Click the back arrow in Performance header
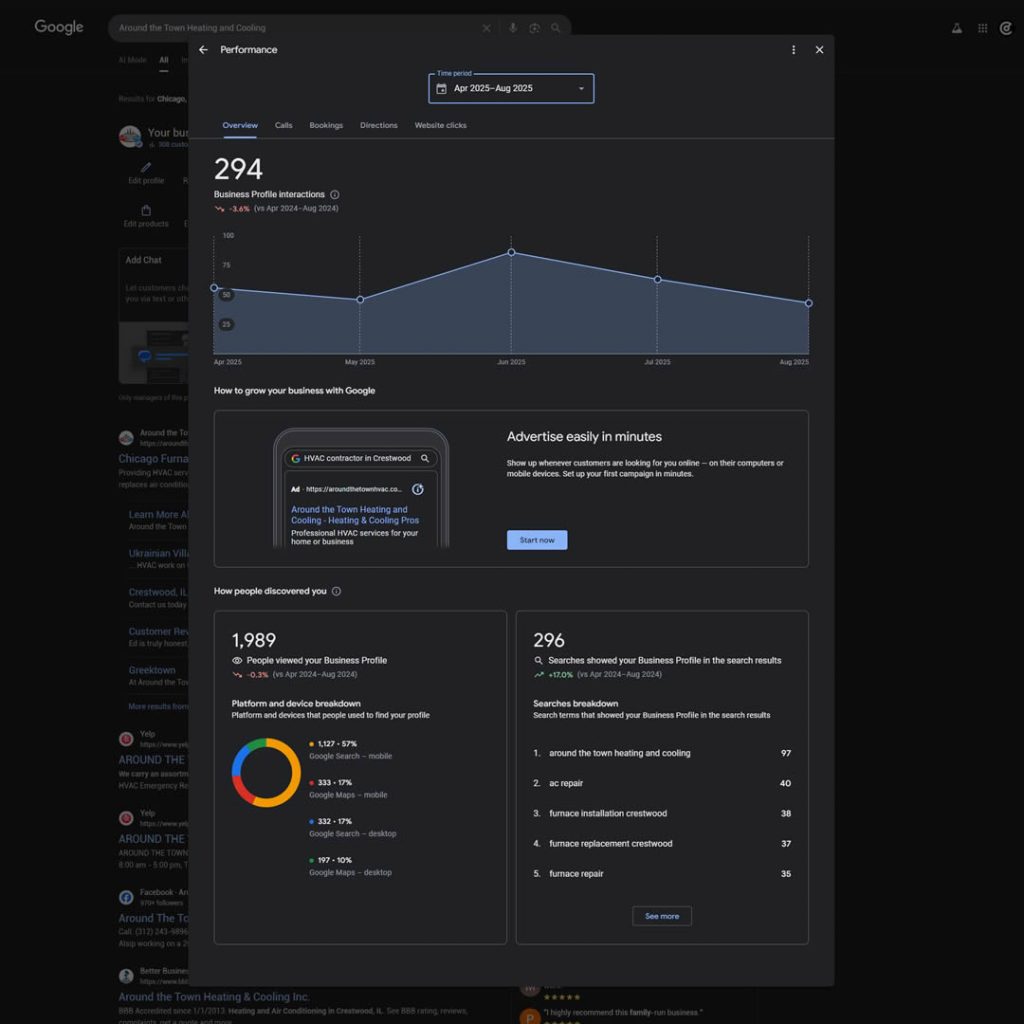This screenshot has height=1024, width=1024. coord(204,50)
